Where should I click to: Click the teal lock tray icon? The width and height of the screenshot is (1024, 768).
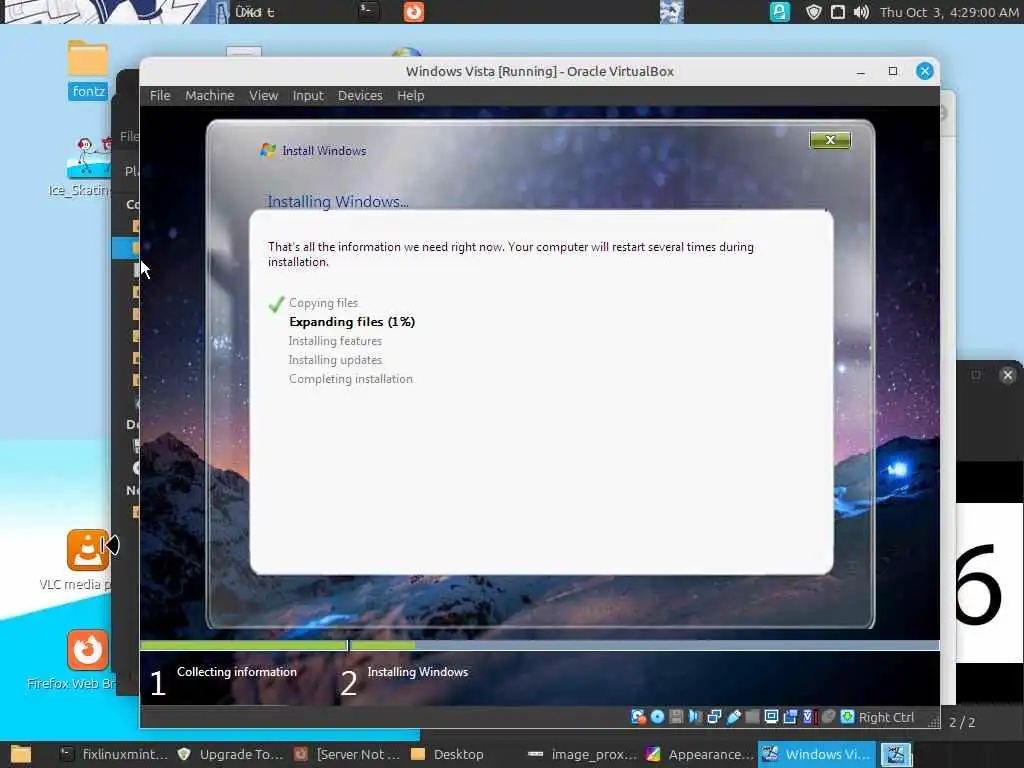click(x=779, y=12)
